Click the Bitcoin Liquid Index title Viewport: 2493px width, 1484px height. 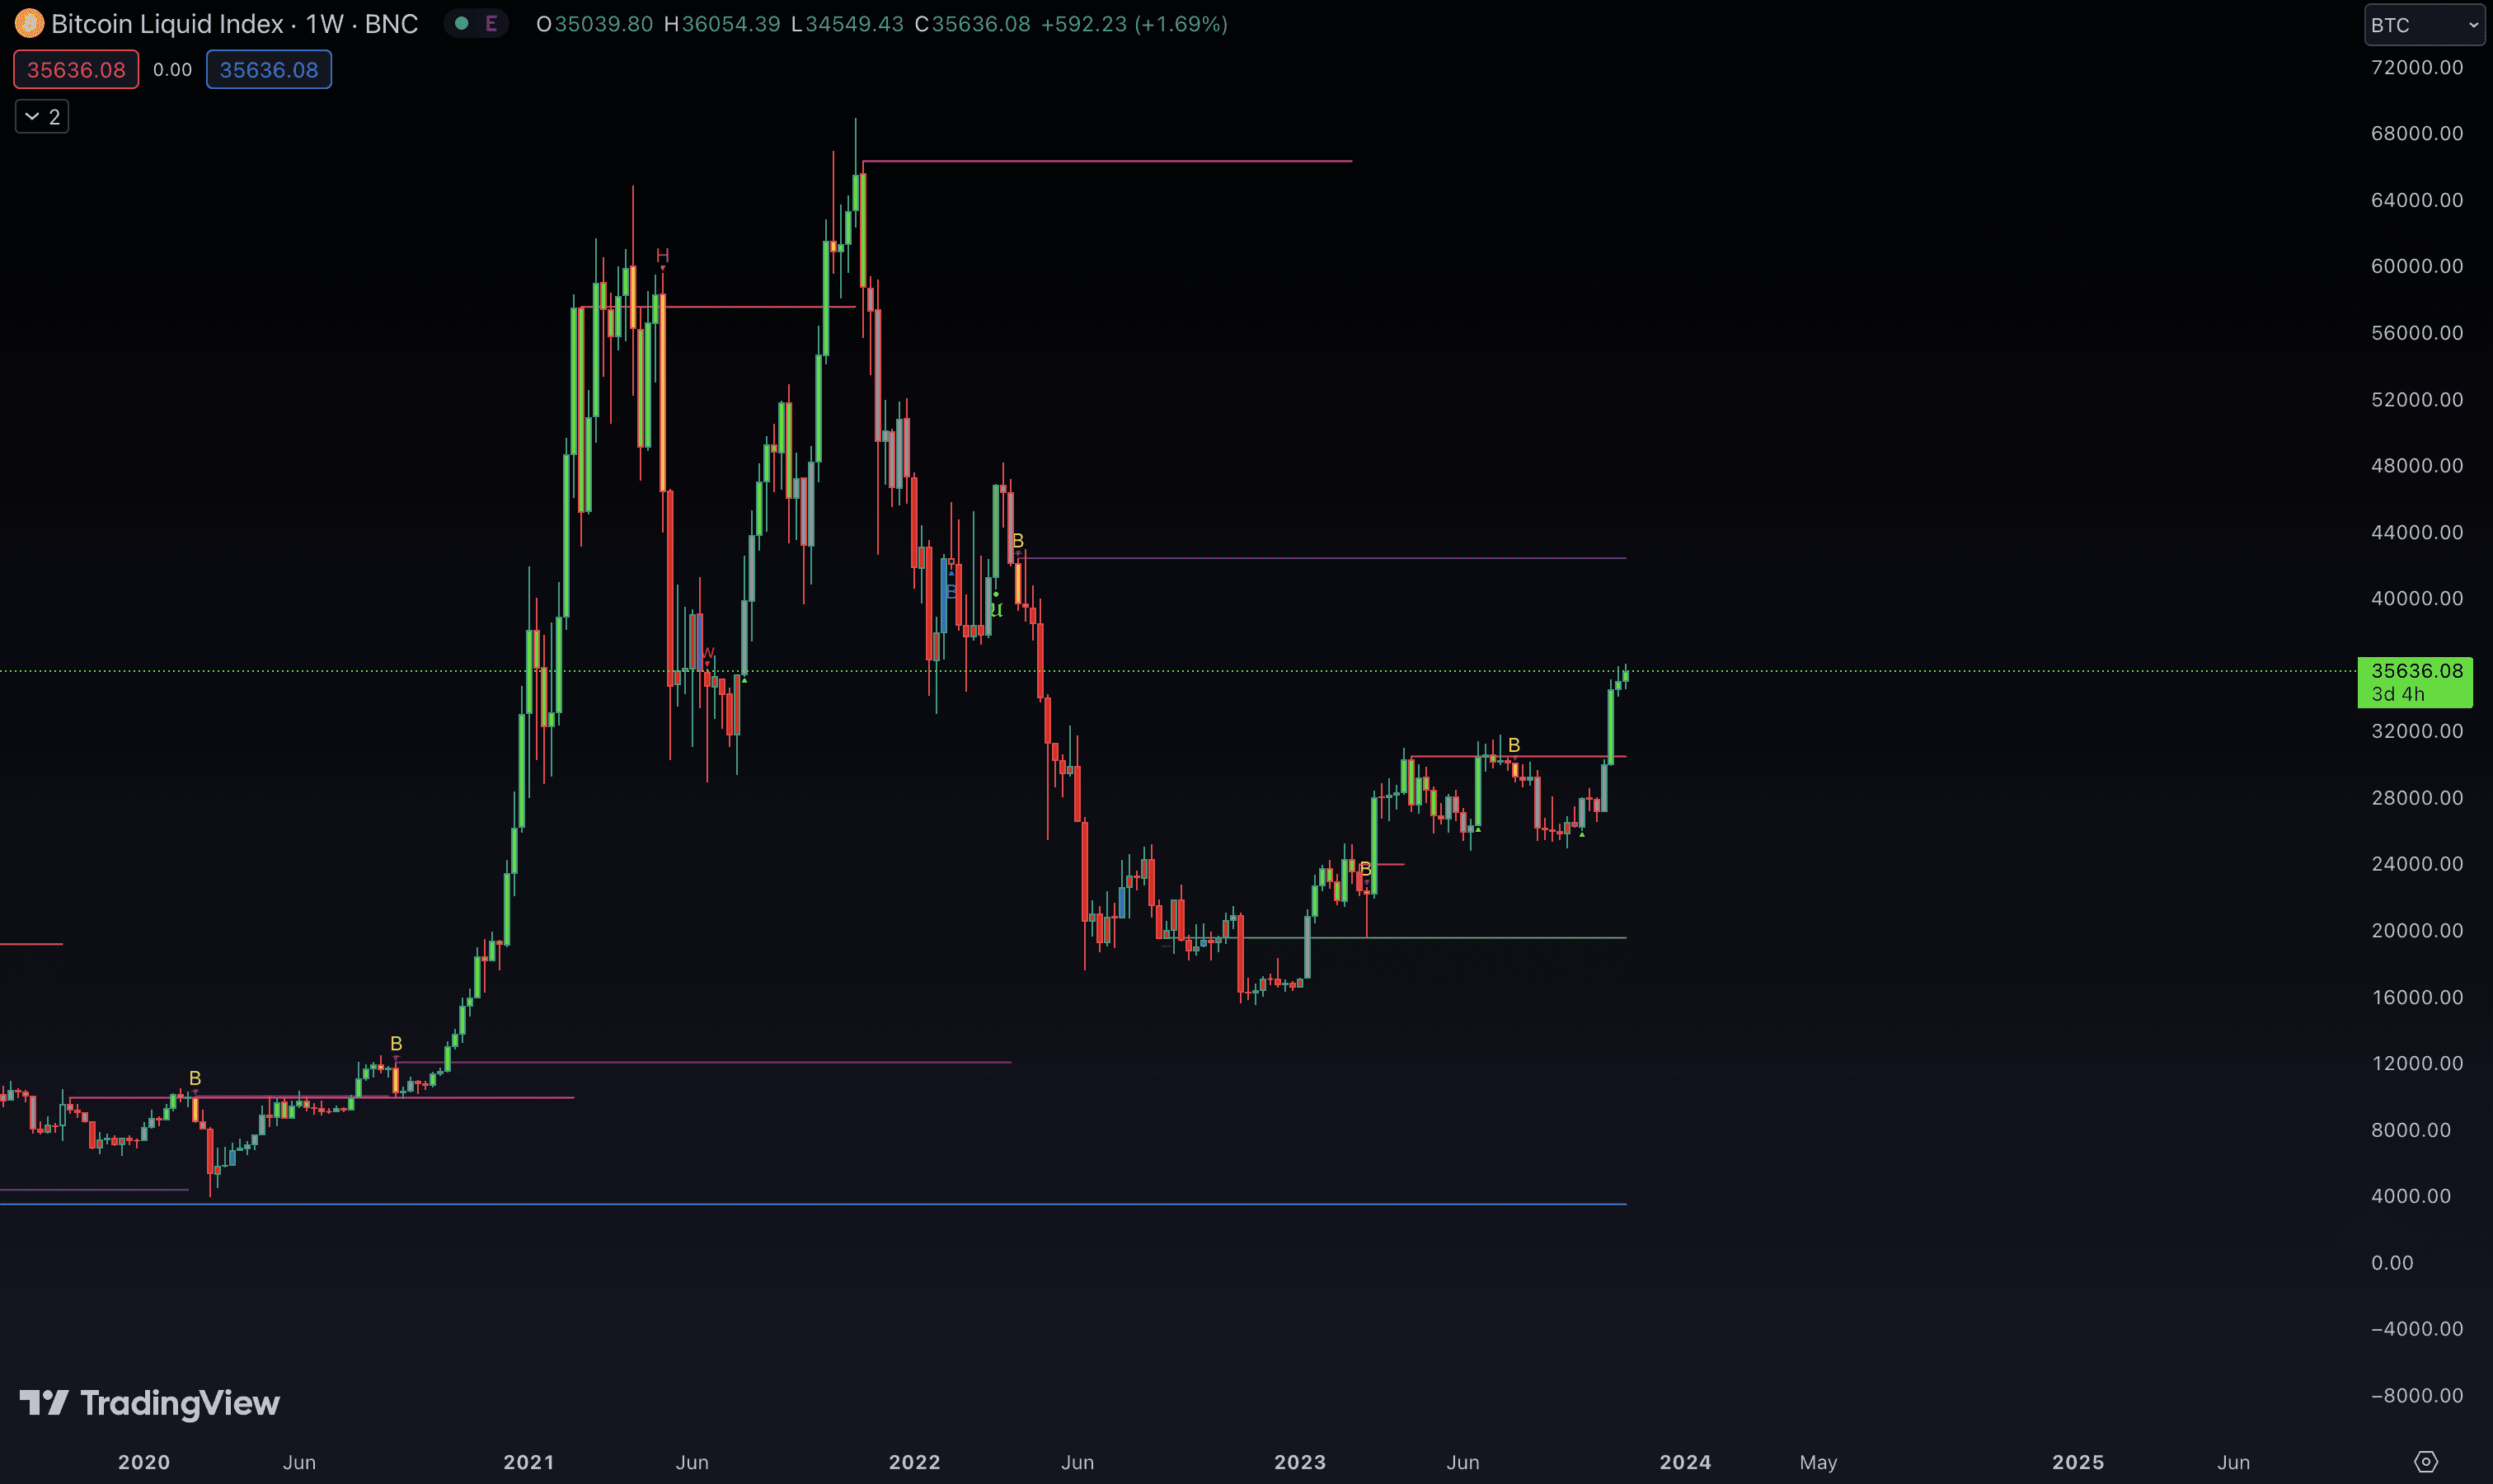click(x=167, y=23)
